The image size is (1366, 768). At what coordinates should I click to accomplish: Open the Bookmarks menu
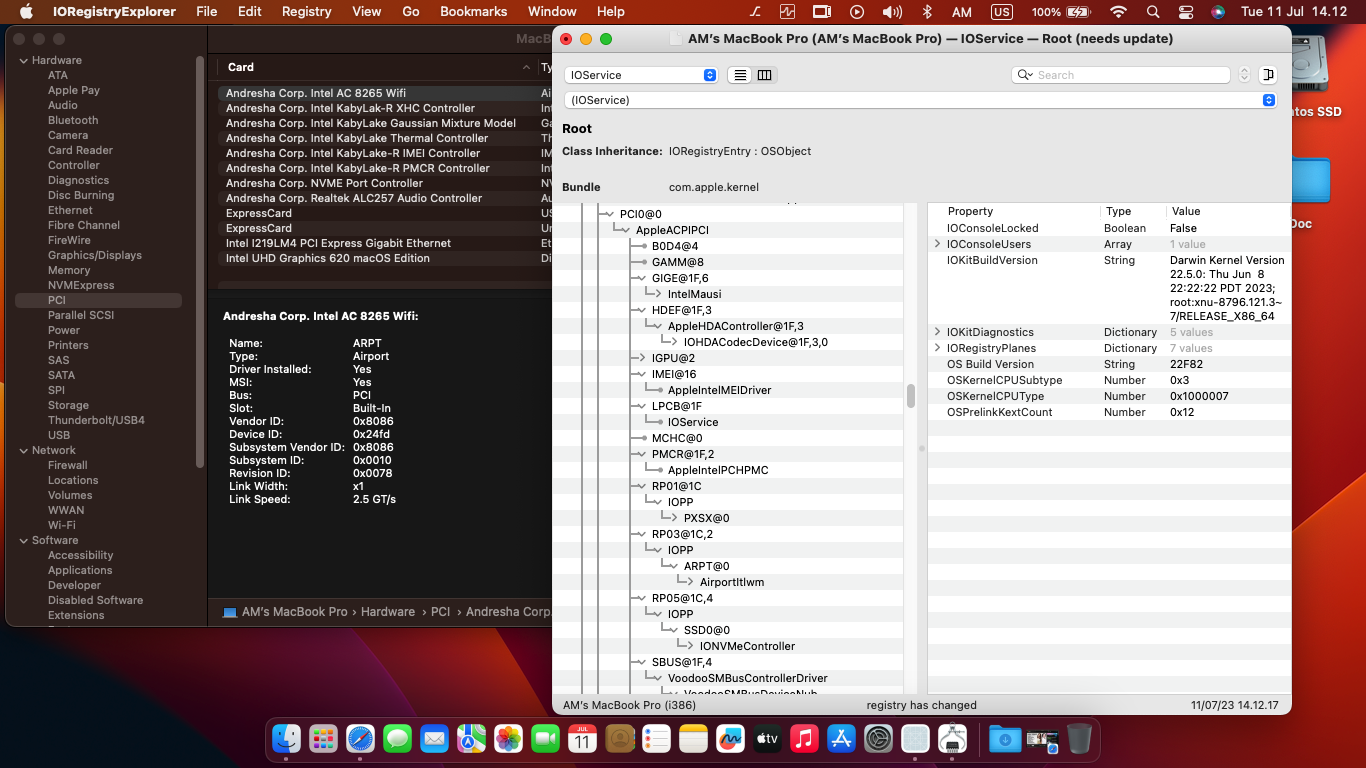(x=474, y=12)
